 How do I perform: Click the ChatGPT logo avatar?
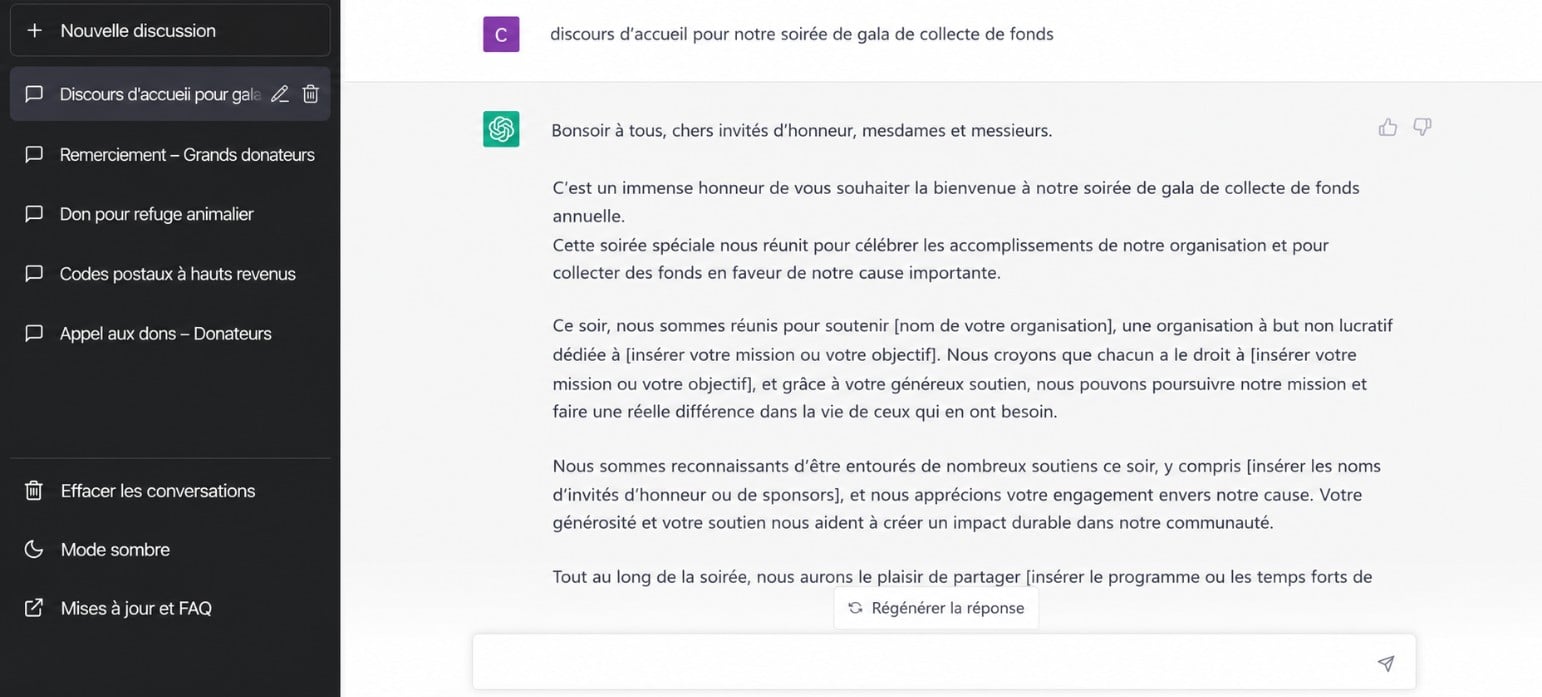tap(501, 129)
